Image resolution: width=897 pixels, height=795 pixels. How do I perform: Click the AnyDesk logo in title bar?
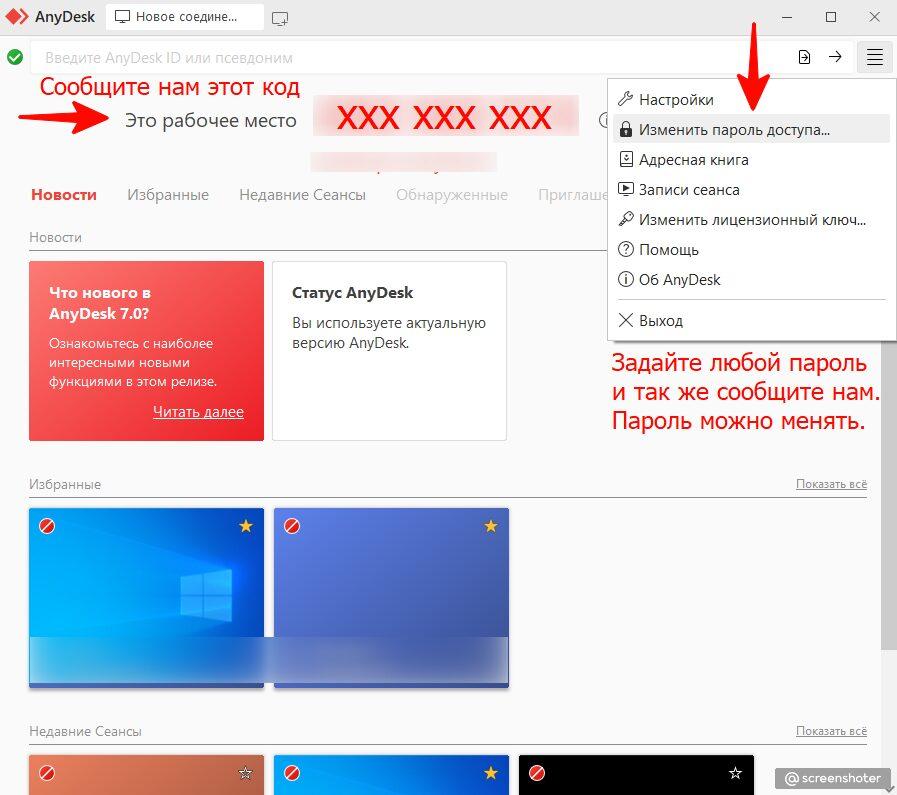[17, 17]
